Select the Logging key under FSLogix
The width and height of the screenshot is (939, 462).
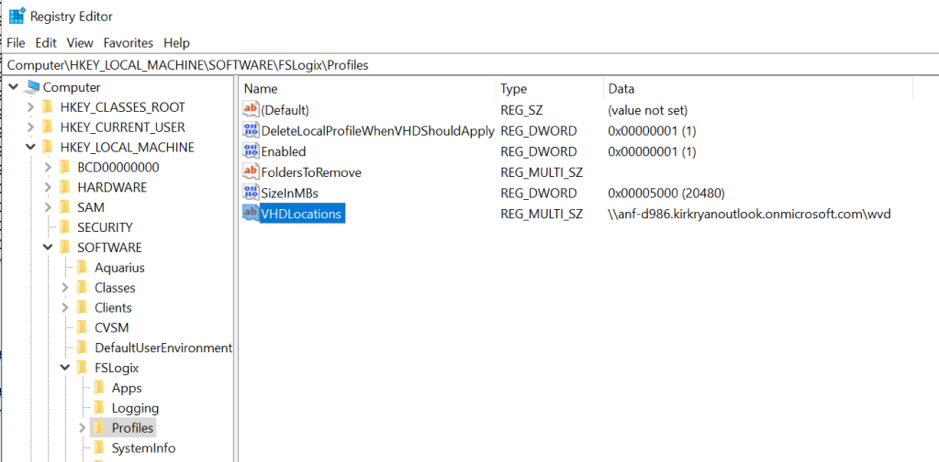[134, 408]
